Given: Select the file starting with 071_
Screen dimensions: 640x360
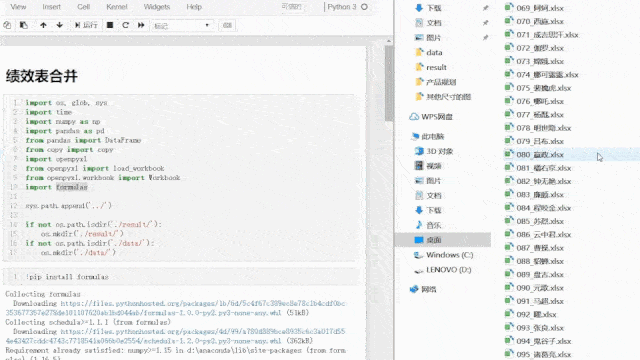Looking at the screenshot, I should point(547,35).
